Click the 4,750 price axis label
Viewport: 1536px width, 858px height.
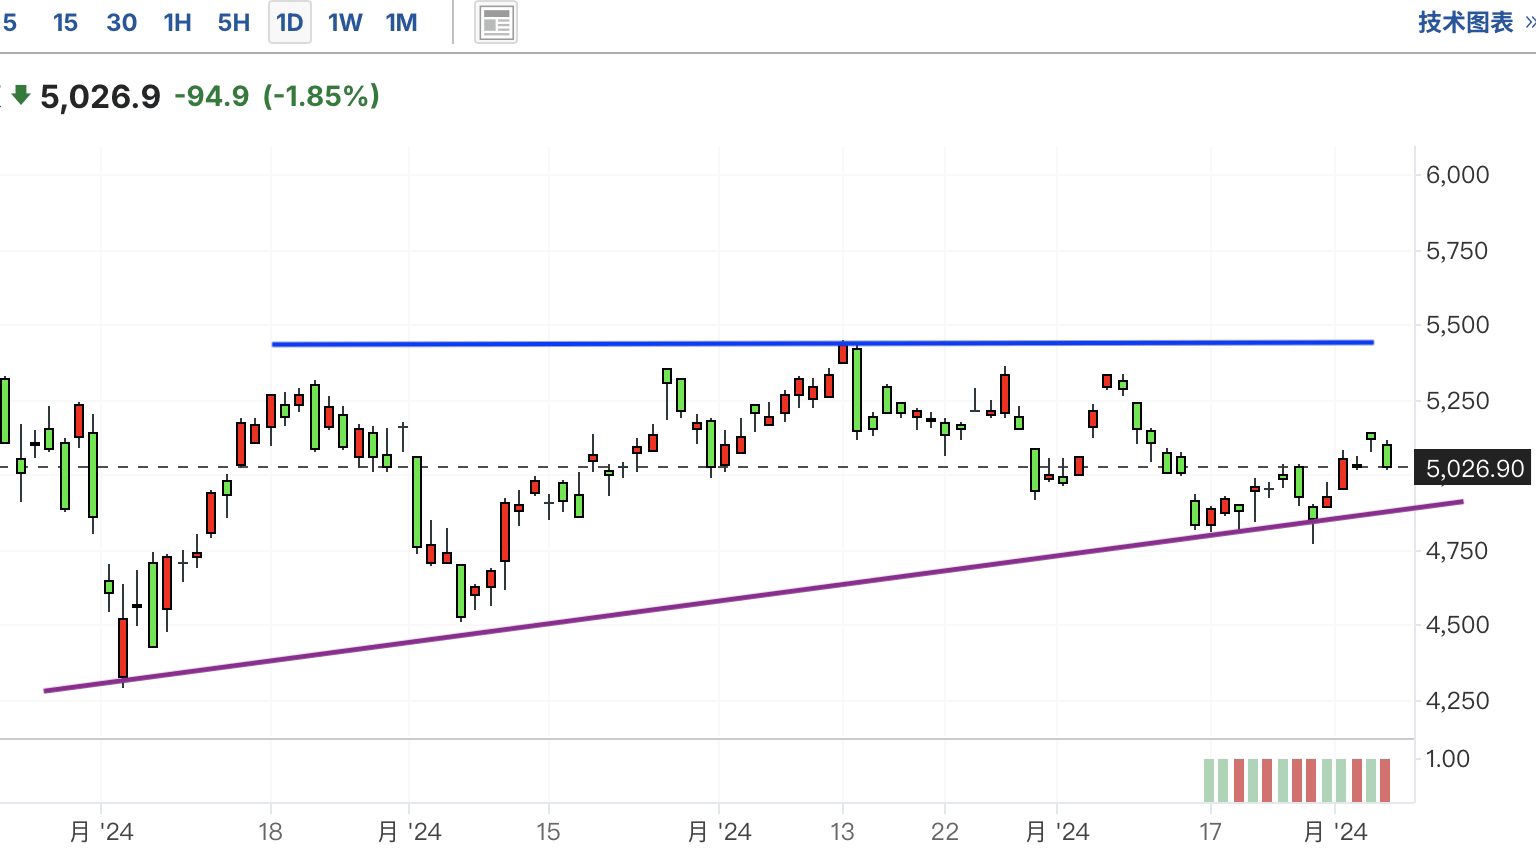(x=1457, y=551)
